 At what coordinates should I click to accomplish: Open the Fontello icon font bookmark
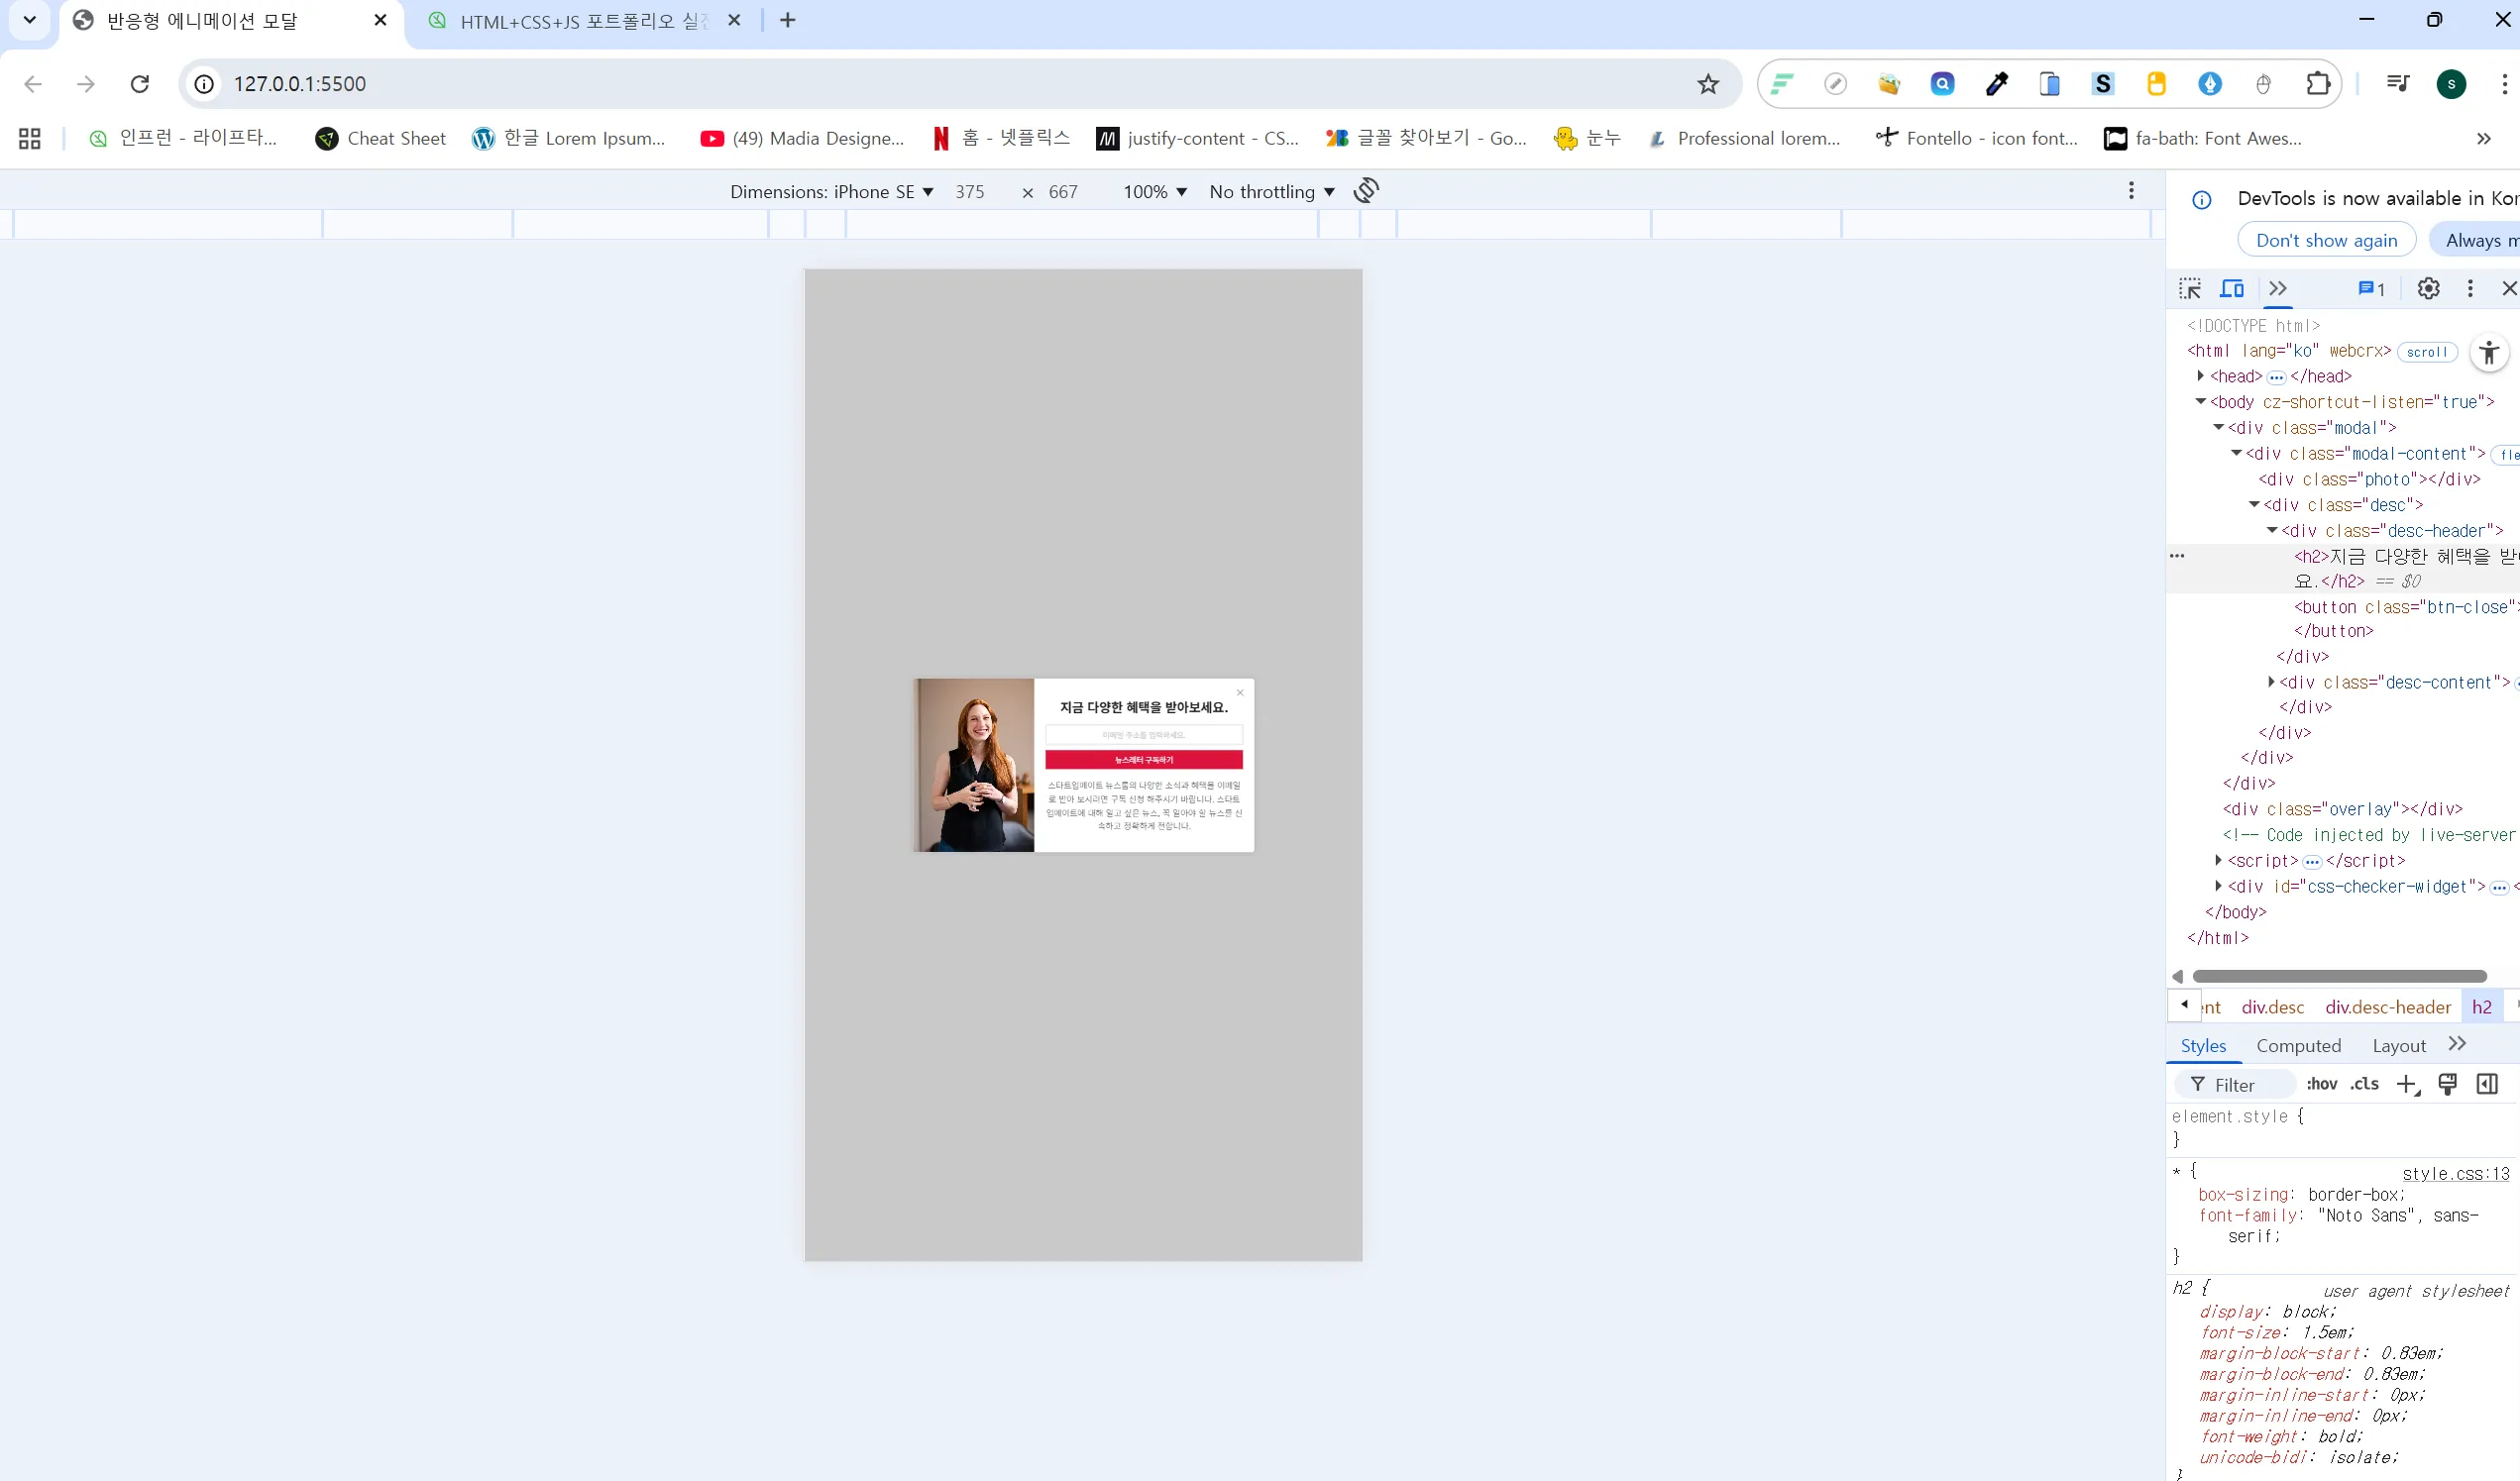pos(1977,139)
